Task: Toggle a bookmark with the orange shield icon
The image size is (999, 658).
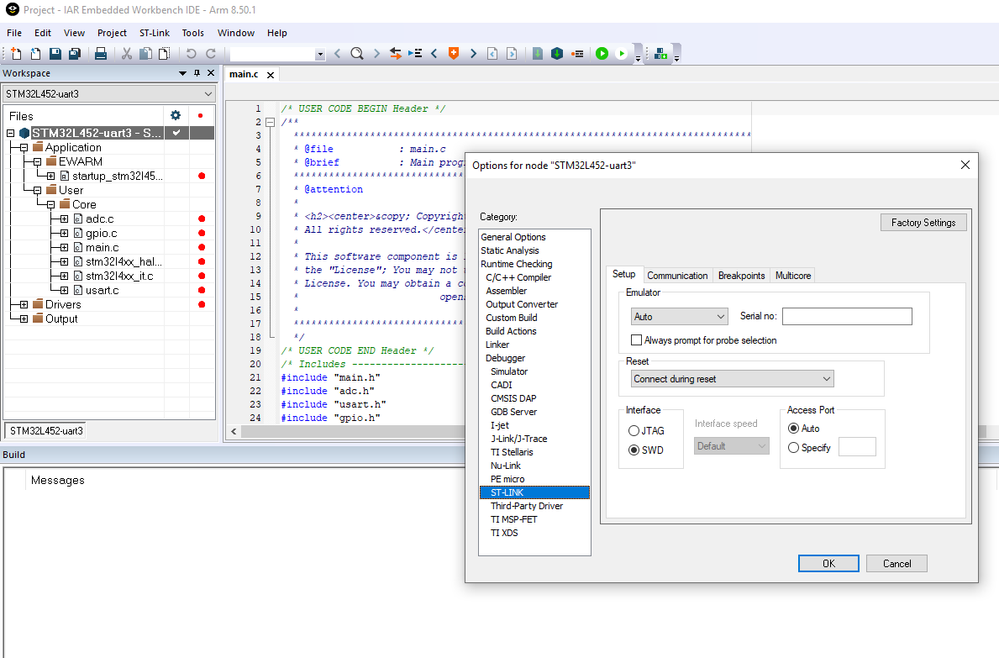Action: pyautogui.click(x=454, y=54)
